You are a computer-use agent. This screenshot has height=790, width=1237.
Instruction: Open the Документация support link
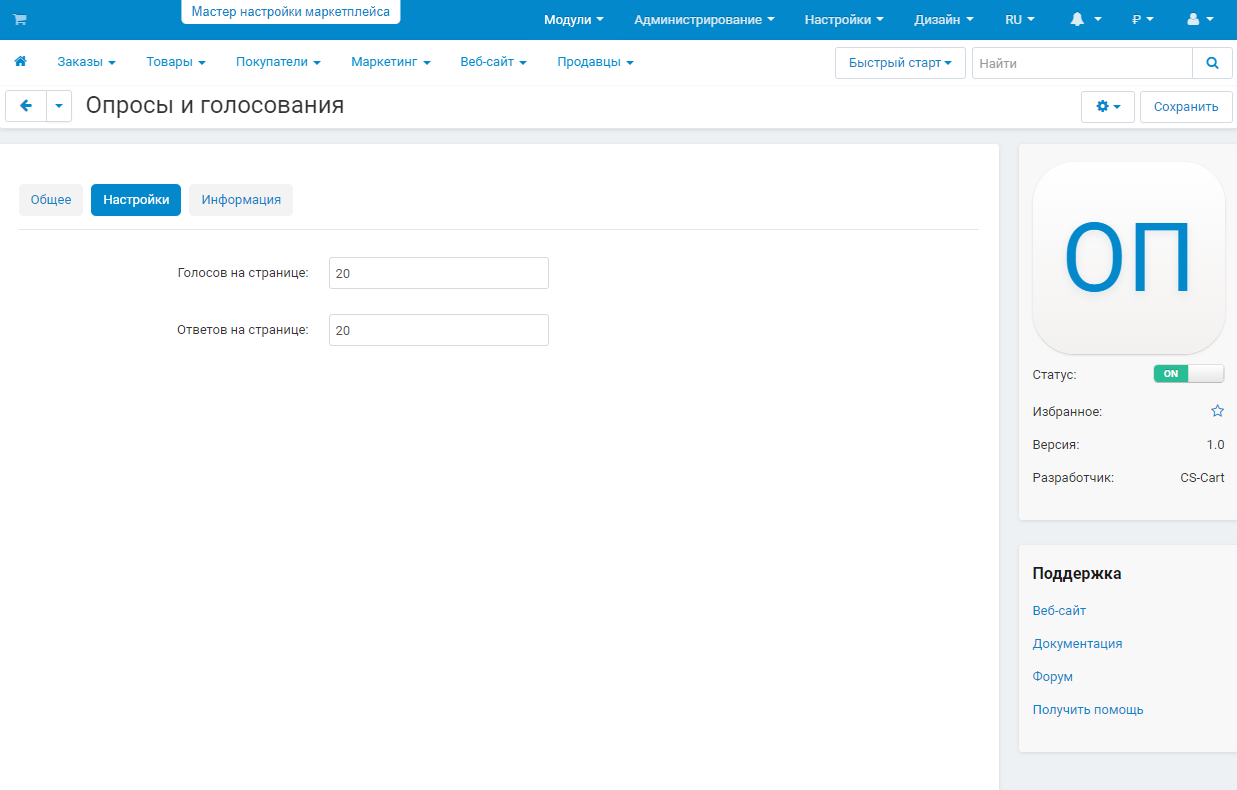pos(1077,644)
